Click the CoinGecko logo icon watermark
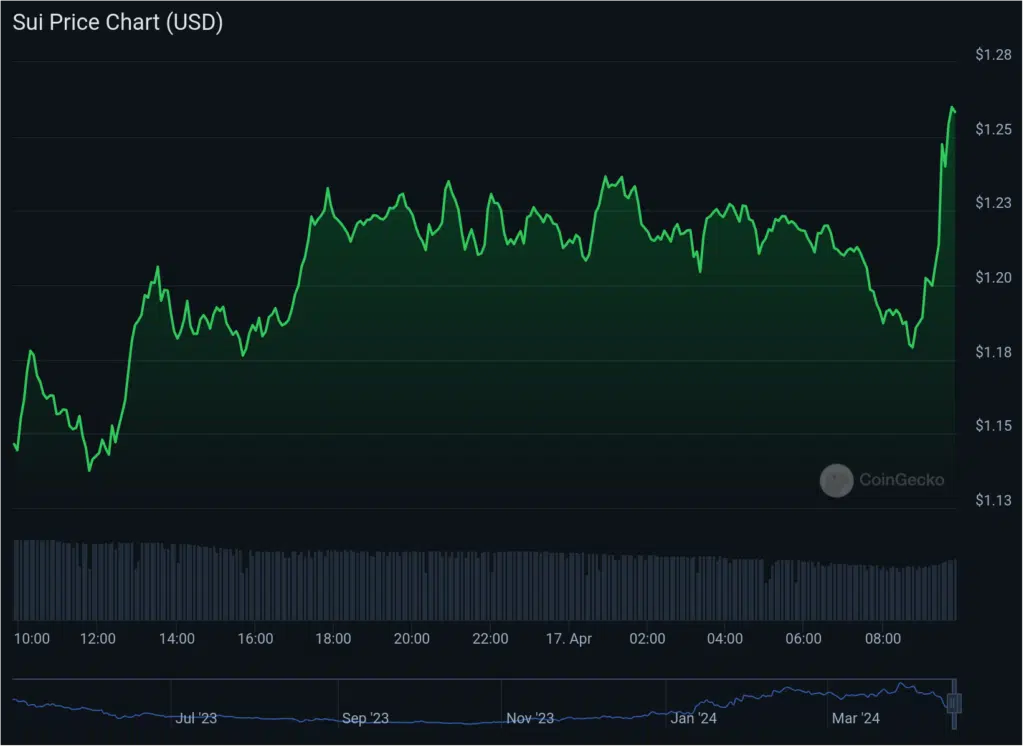The image size is (1024, 747). (x=836, y=480)
